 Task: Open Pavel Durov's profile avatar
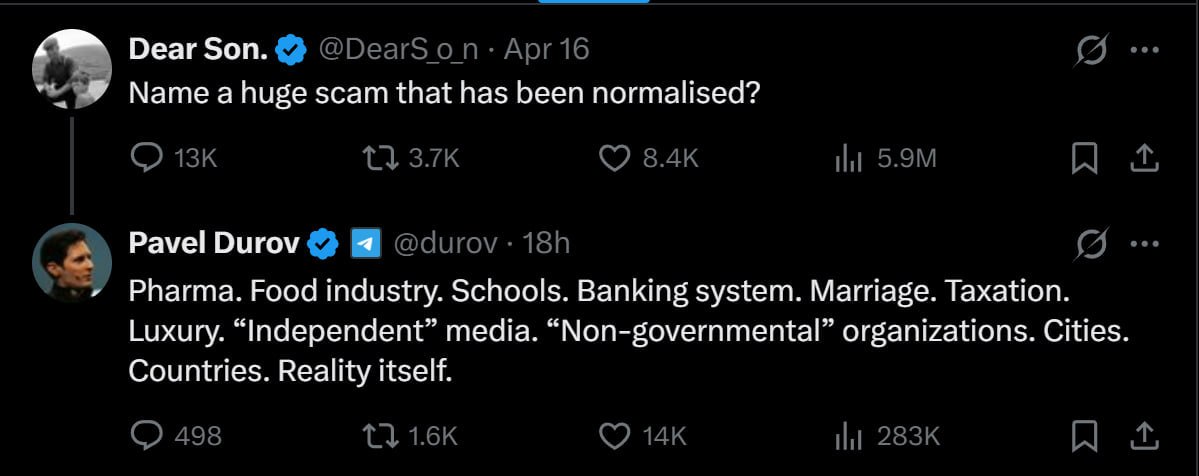[72, 262]
